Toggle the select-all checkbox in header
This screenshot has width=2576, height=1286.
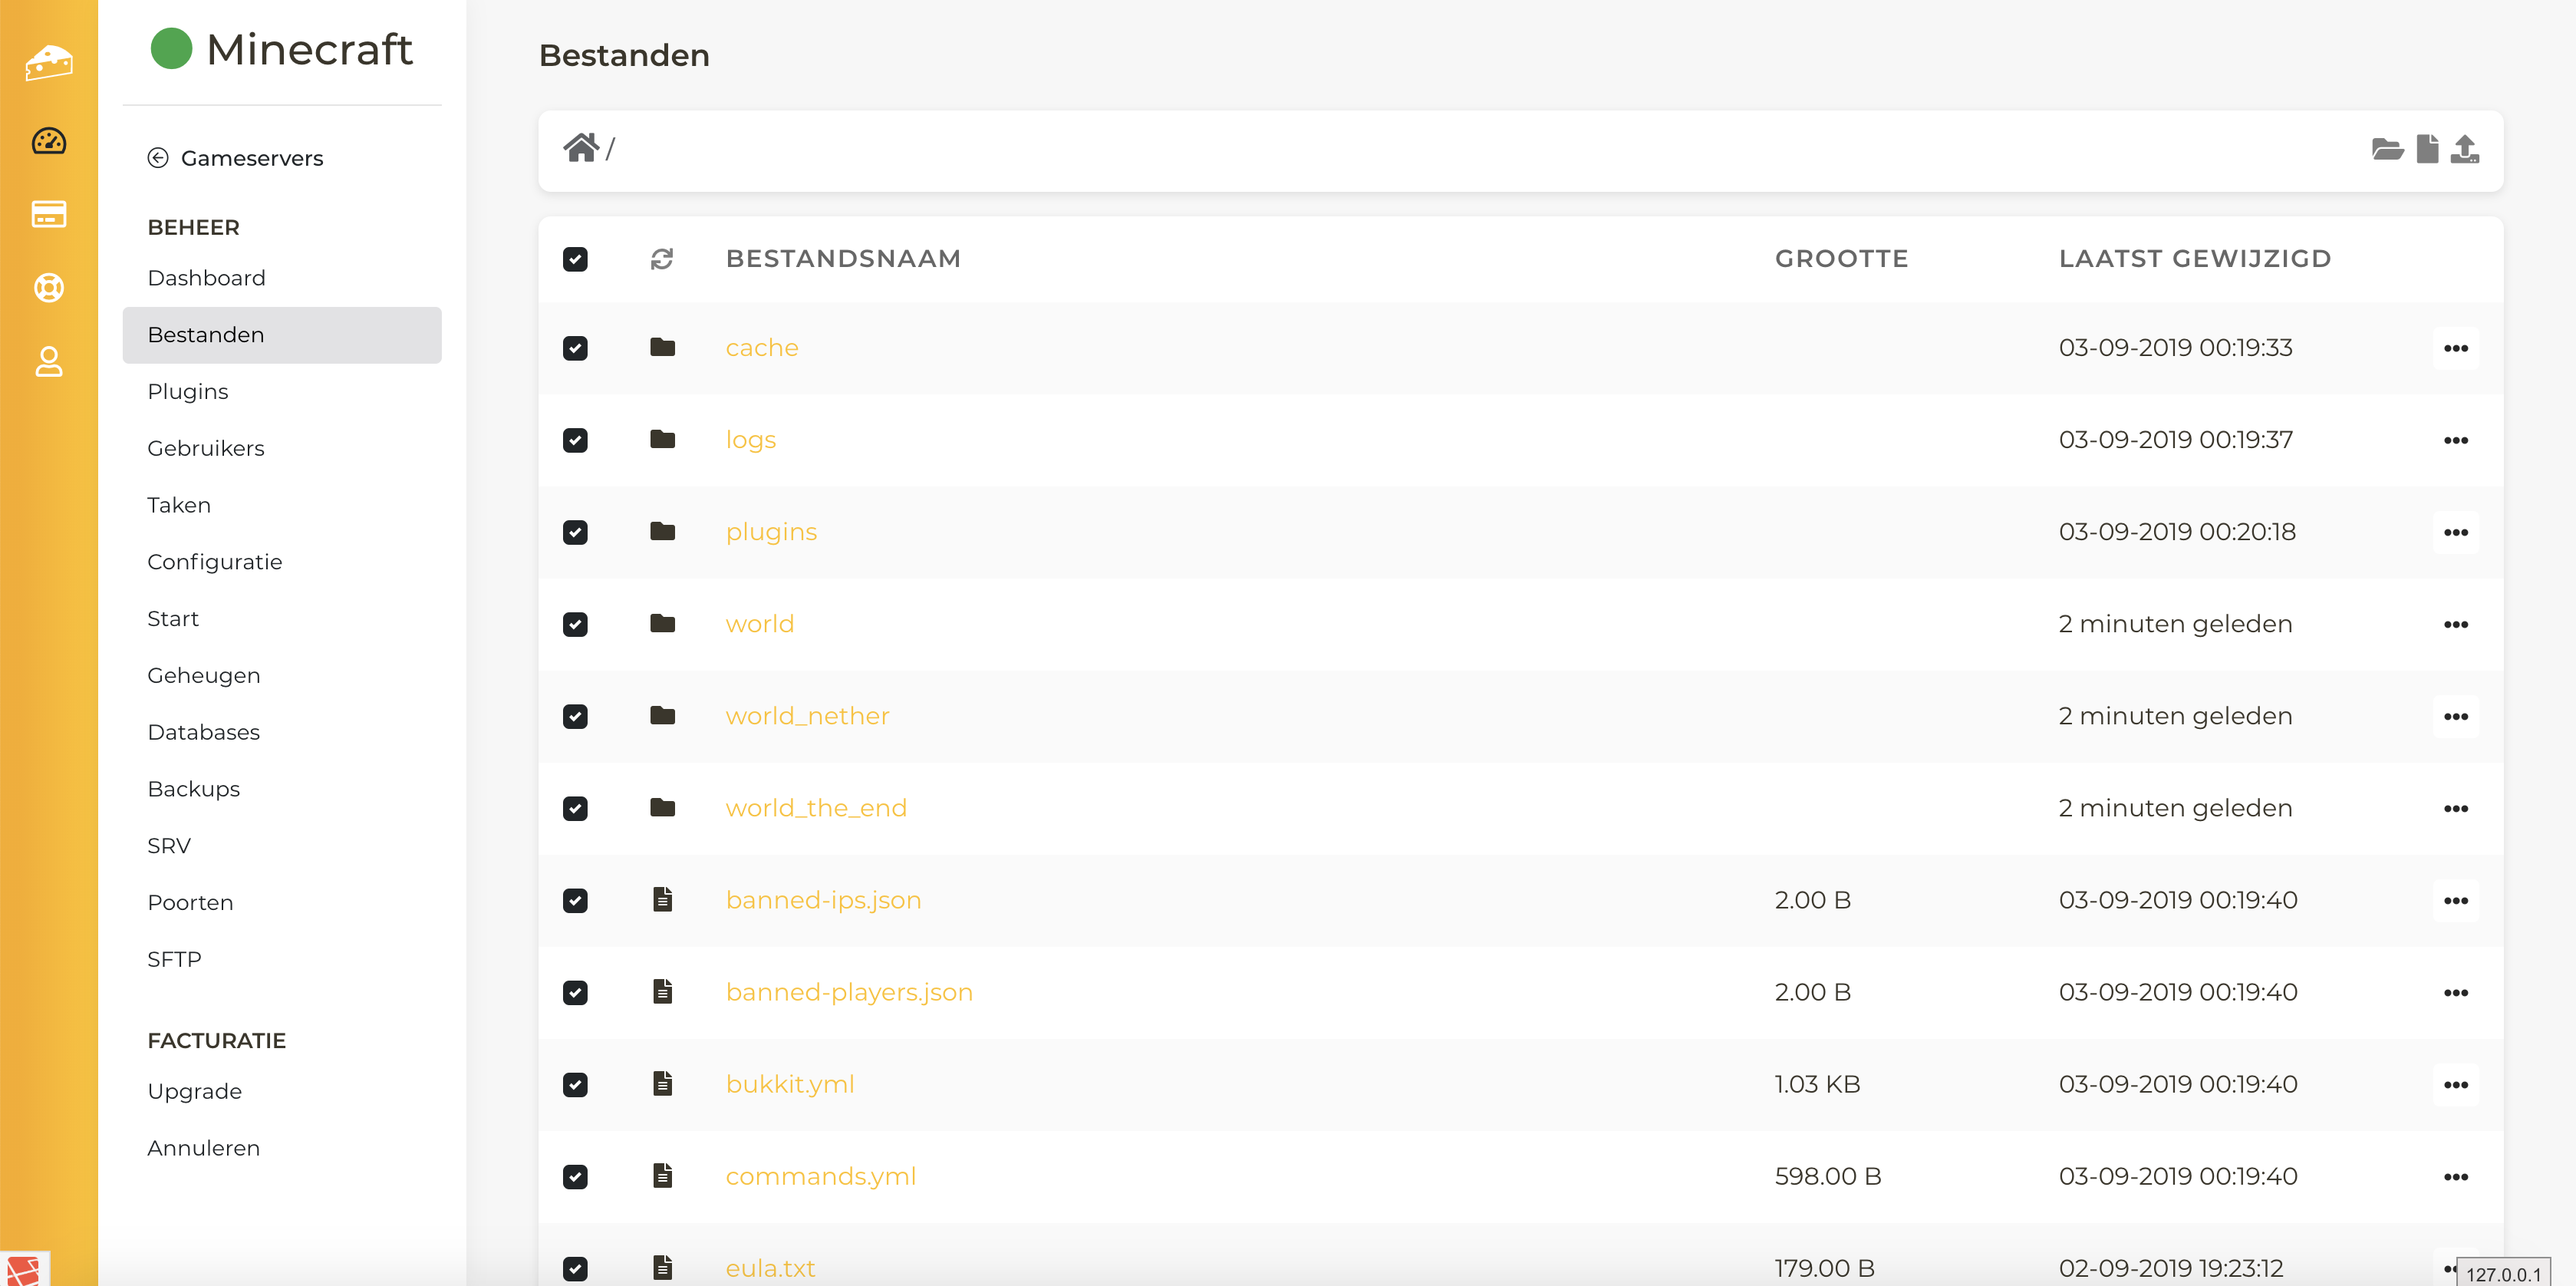[575, 259]
